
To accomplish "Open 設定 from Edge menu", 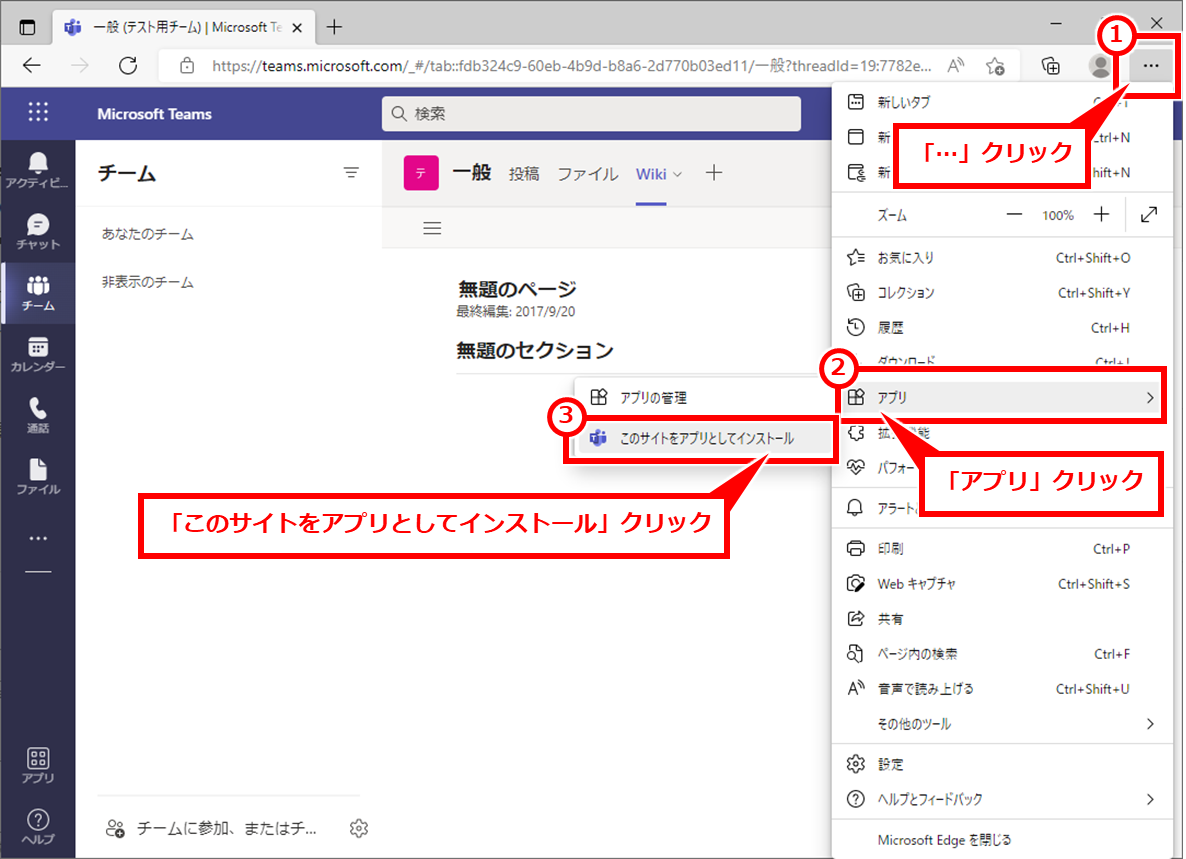I will tap(1001, 764).
